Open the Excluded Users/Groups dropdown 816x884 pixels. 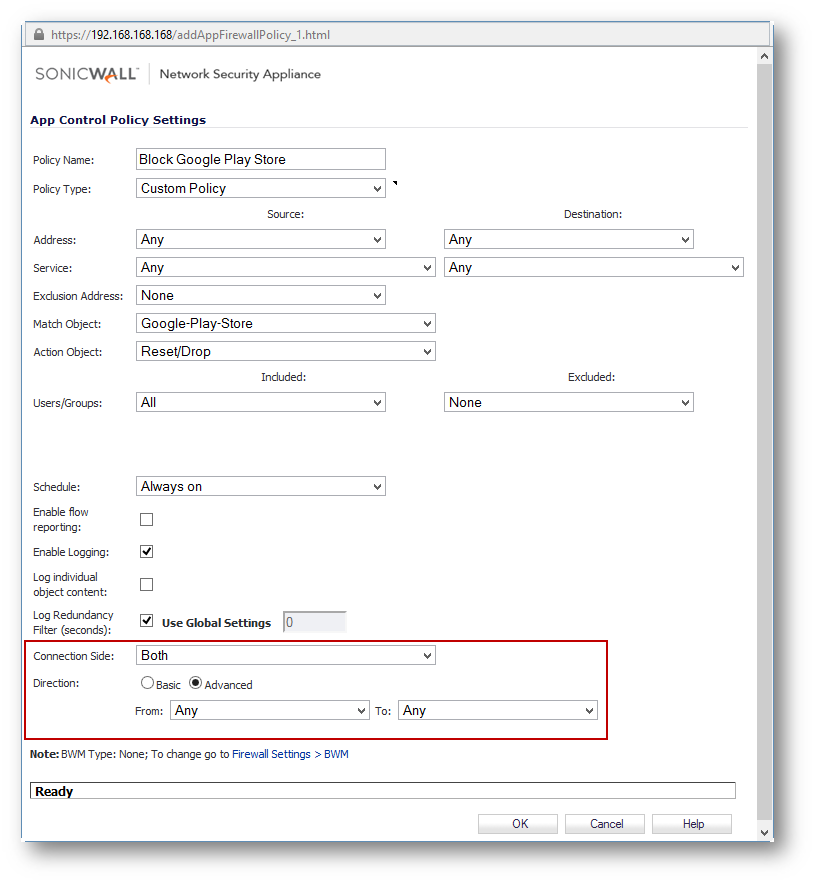point(569,402)
